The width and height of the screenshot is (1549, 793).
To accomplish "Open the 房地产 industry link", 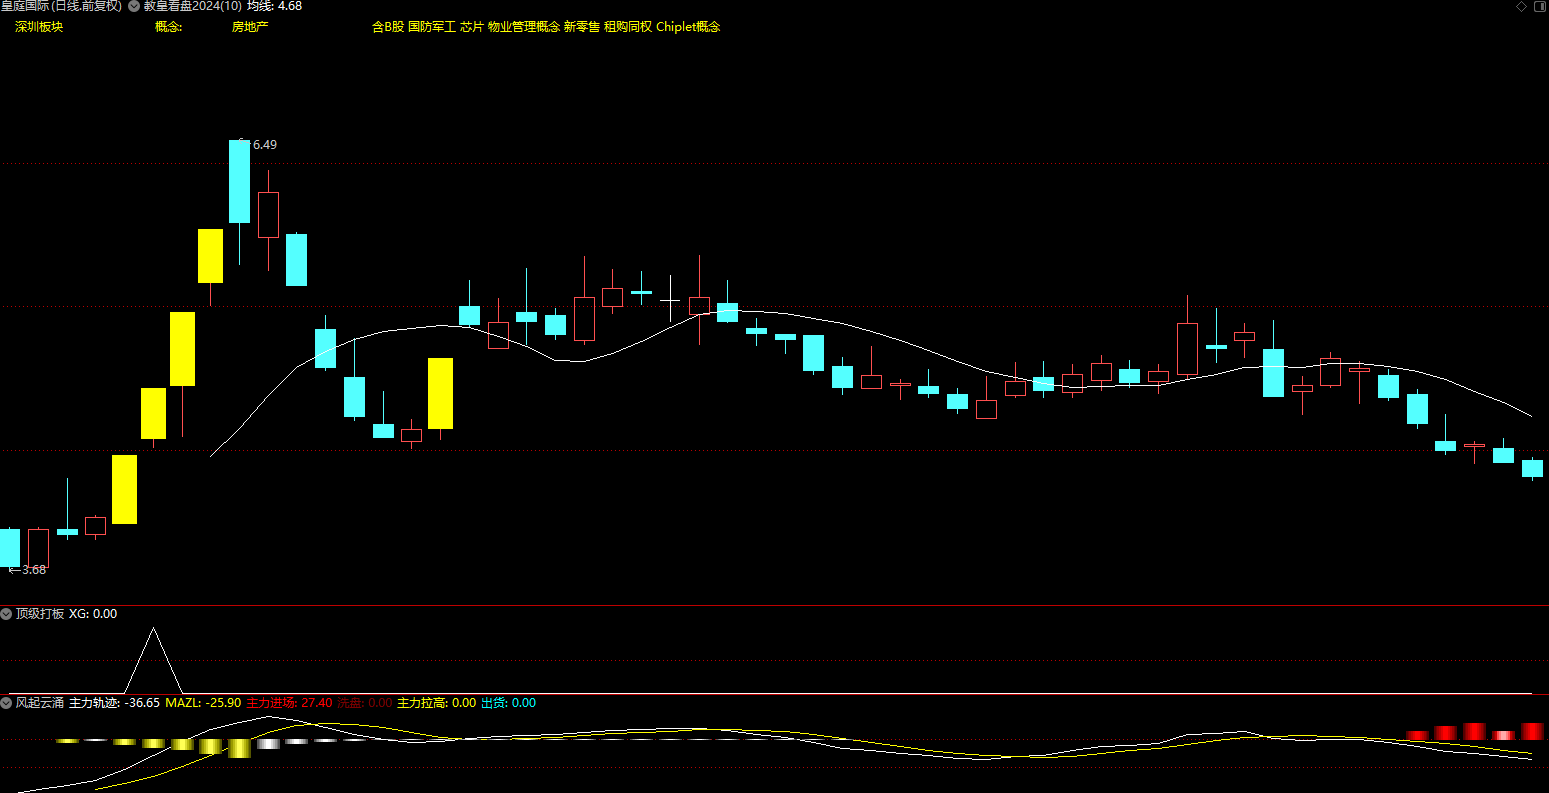I will (250, 27).
